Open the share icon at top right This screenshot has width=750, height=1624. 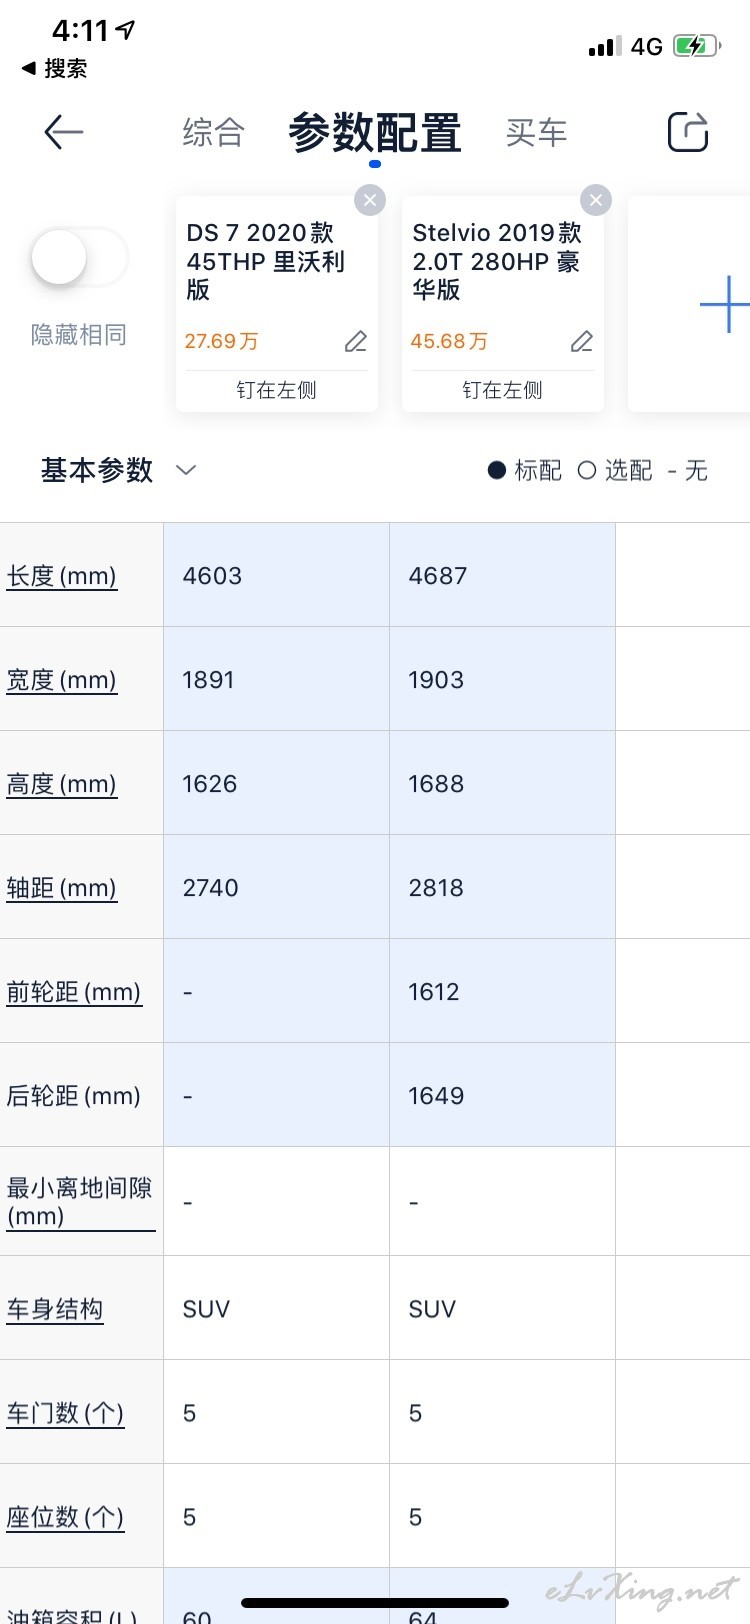688,131
